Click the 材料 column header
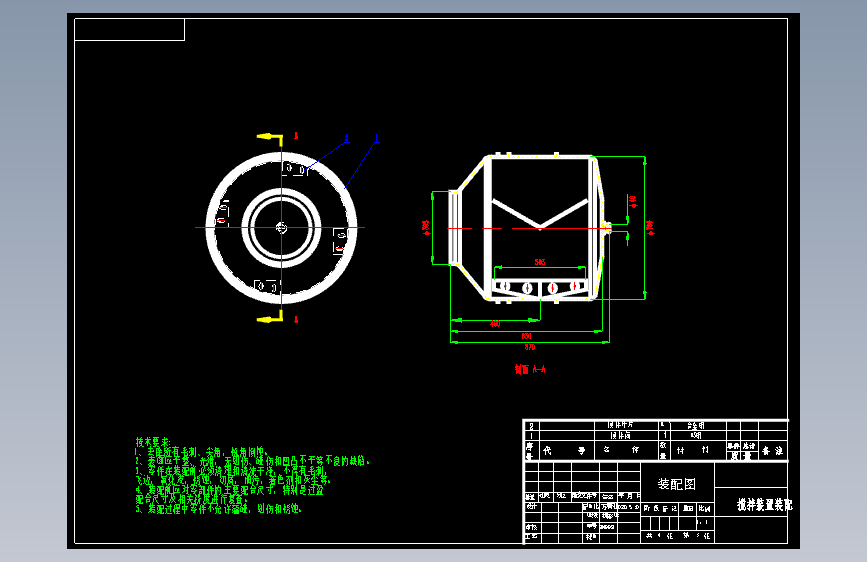Image resolution: width=867 pixels, height=562 pixels. point(693,450)
